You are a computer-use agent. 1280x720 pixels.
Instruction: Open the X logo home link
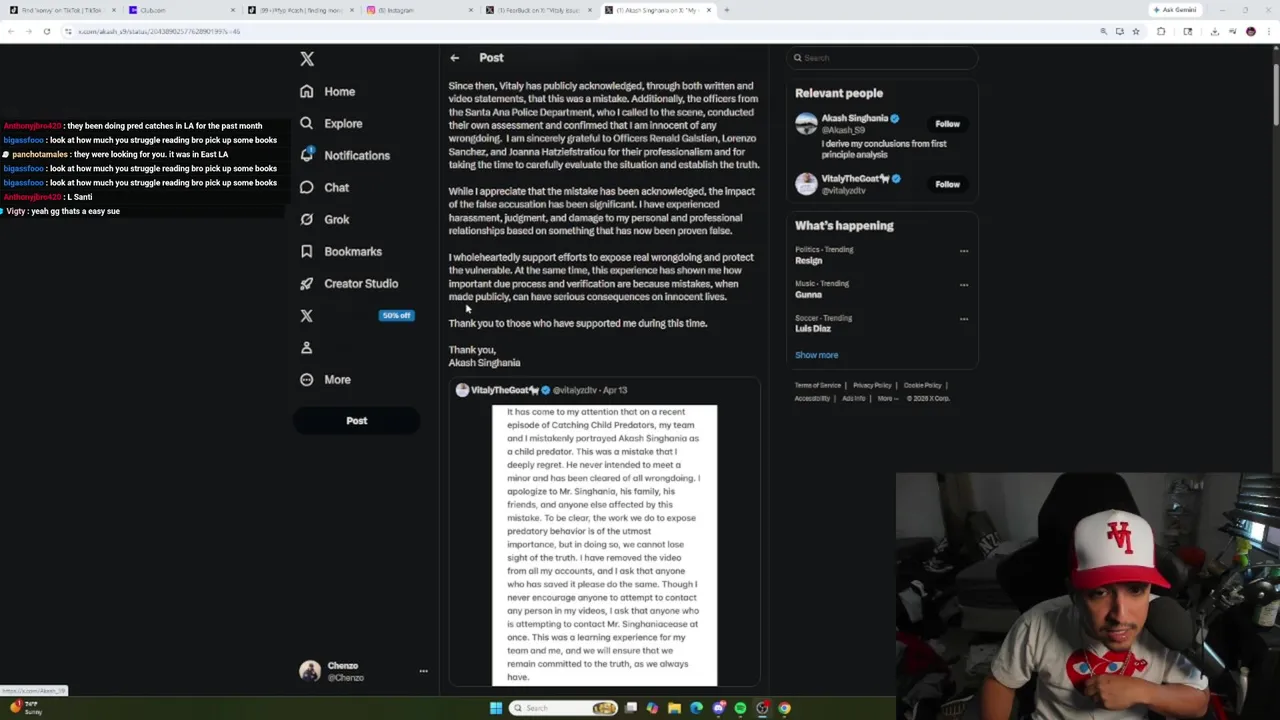(307, 59)
